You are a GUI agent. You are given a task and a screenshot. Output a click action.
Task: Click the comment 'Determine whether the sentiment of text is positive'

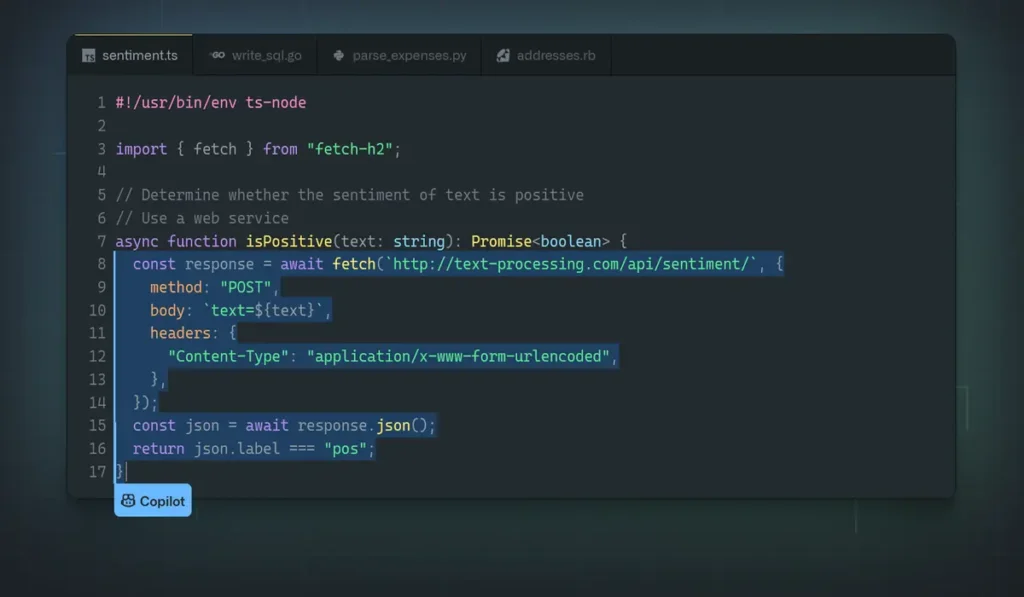[362, 195]
